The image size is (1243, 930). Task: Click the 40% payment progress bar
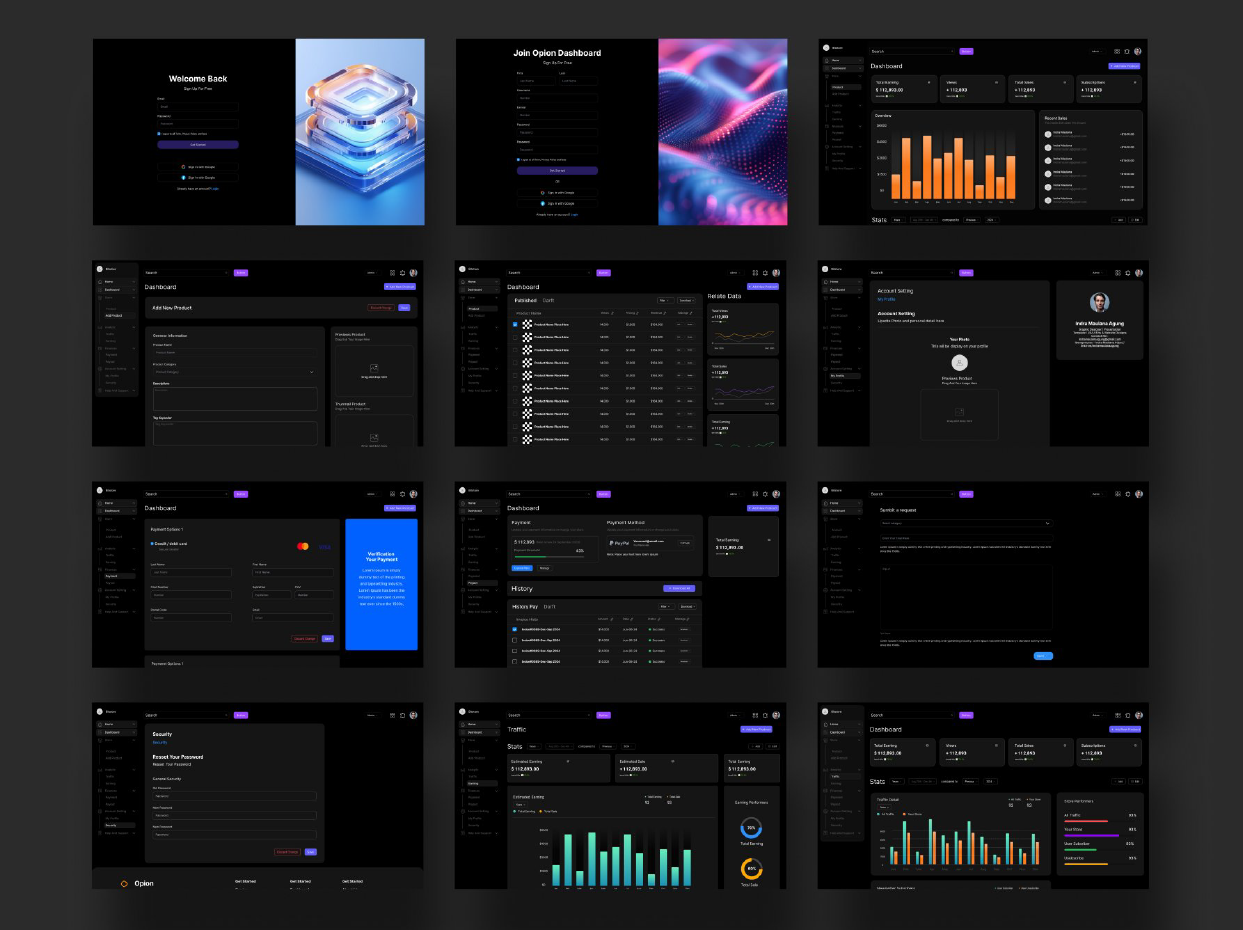[547, 555]
